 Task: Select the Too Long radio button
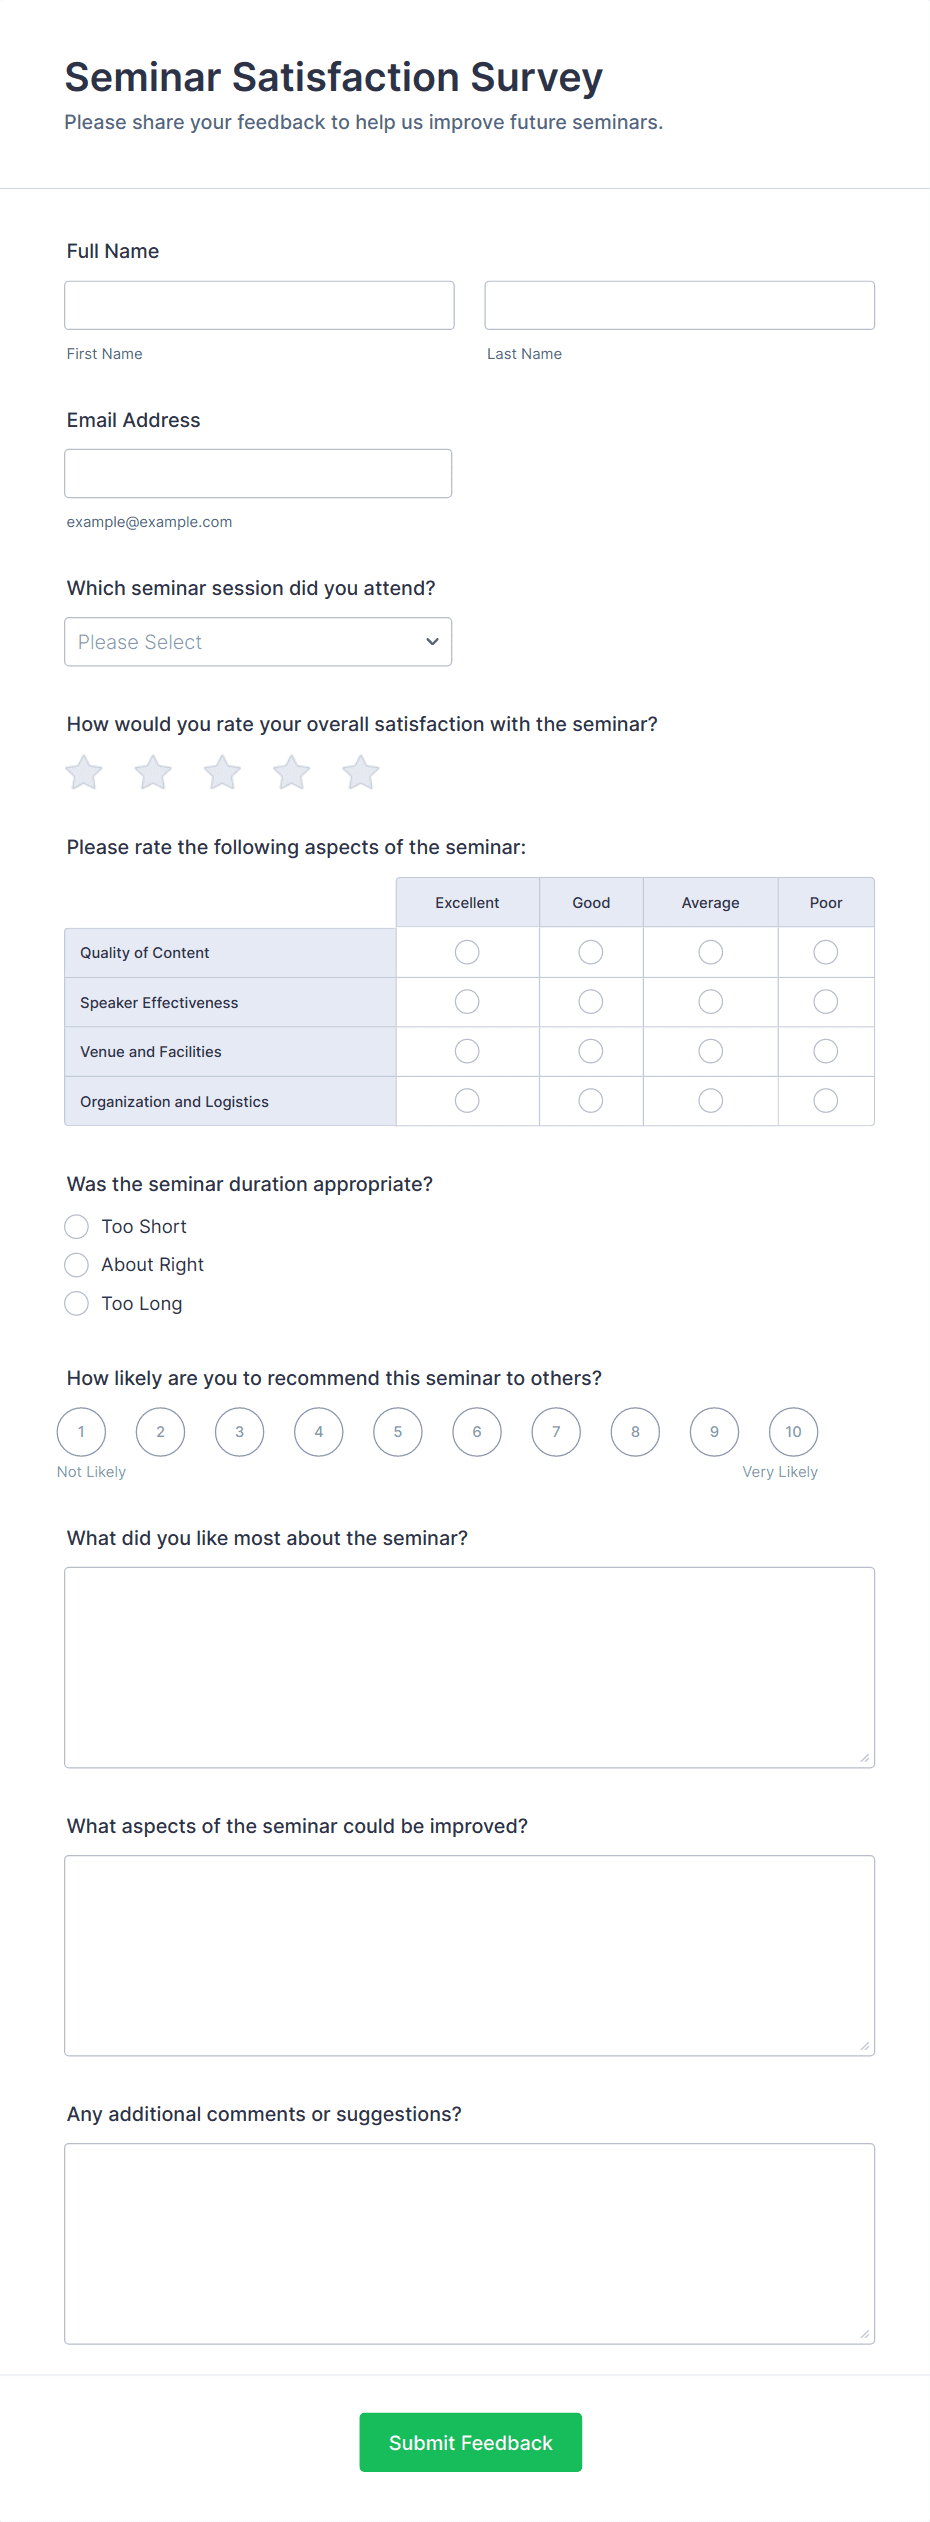(x=77, y=1304)
